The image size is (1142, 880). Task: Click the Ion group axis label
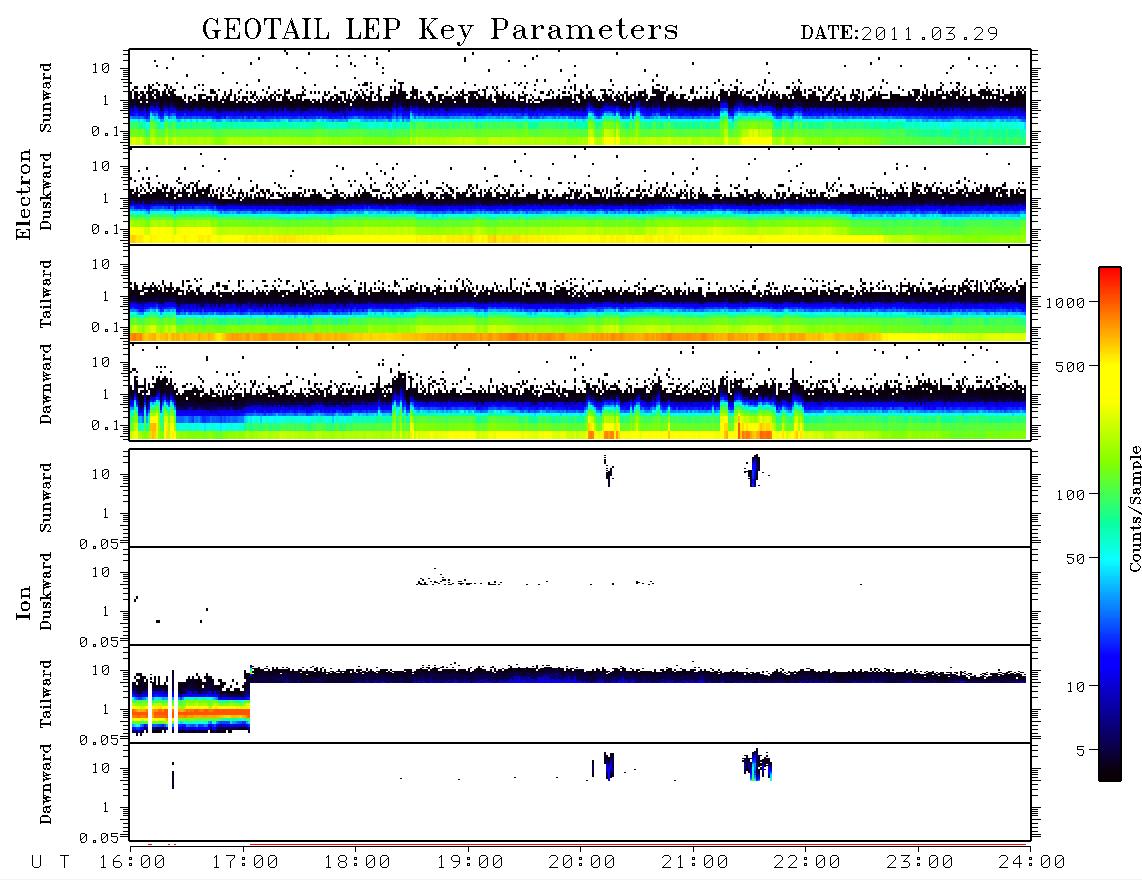point(24,603)
